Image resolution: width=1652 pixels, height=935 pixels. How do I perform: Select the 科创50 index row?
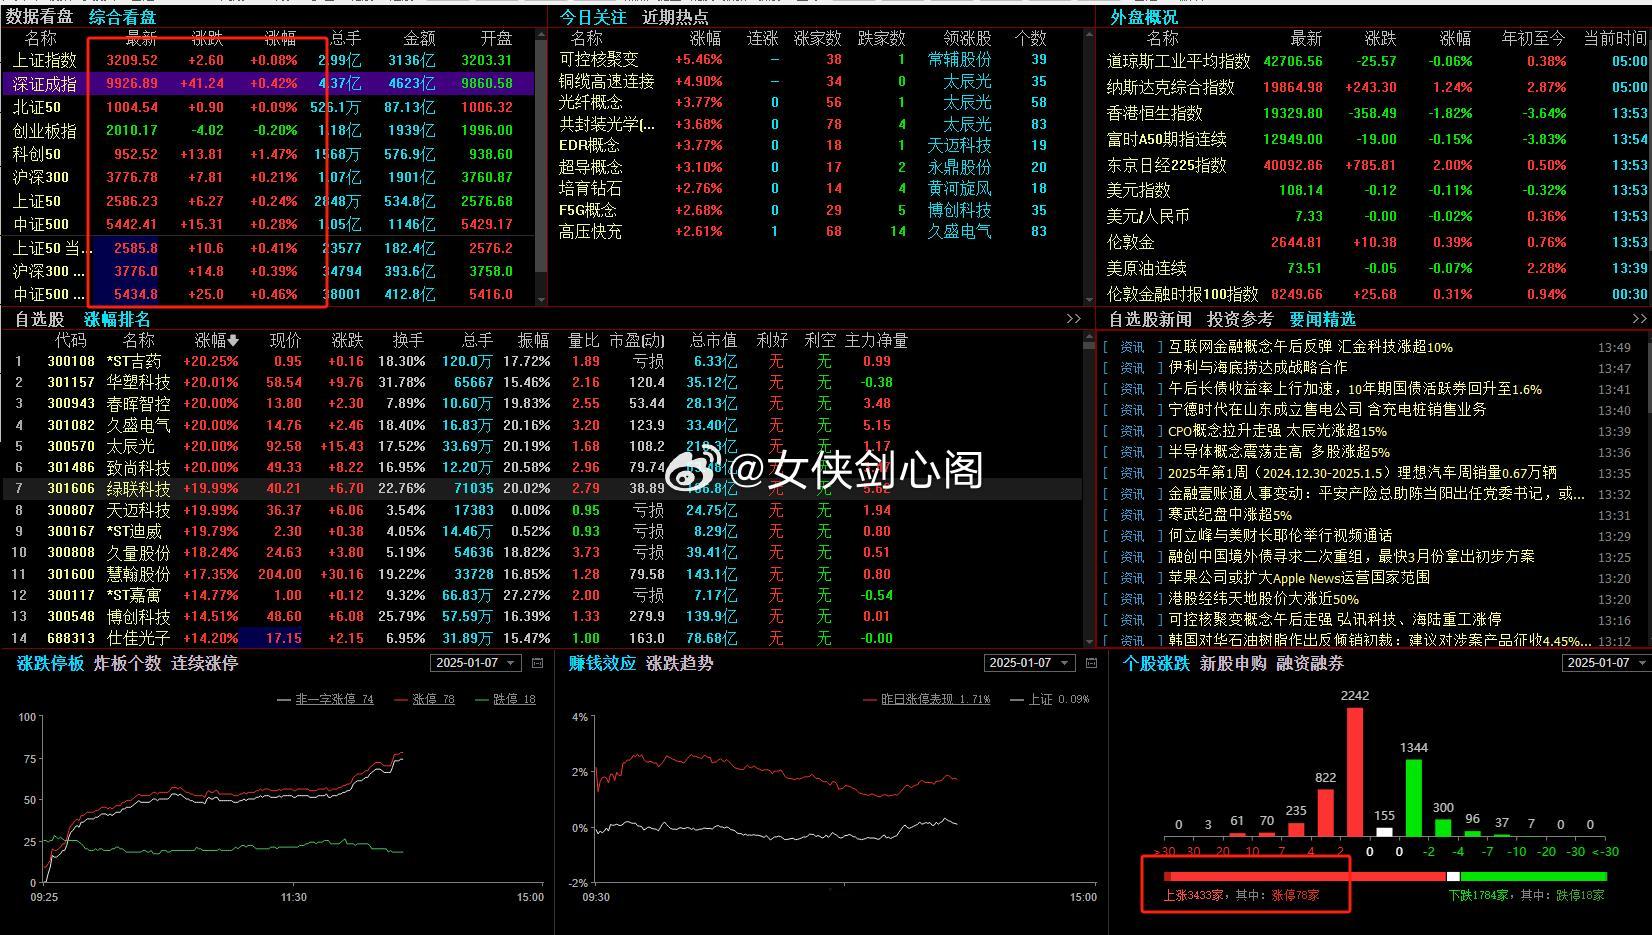point(267,154)
